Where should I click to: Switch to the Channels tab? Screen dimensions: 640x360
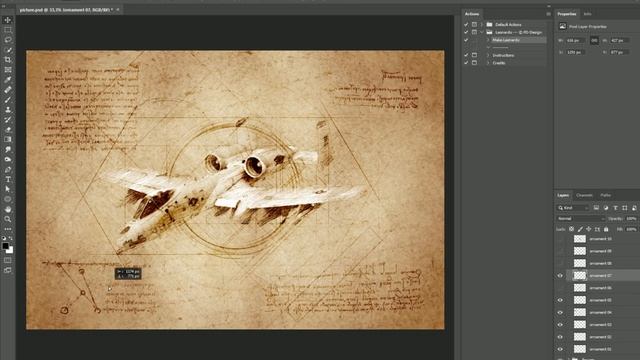tap(584, 196)
